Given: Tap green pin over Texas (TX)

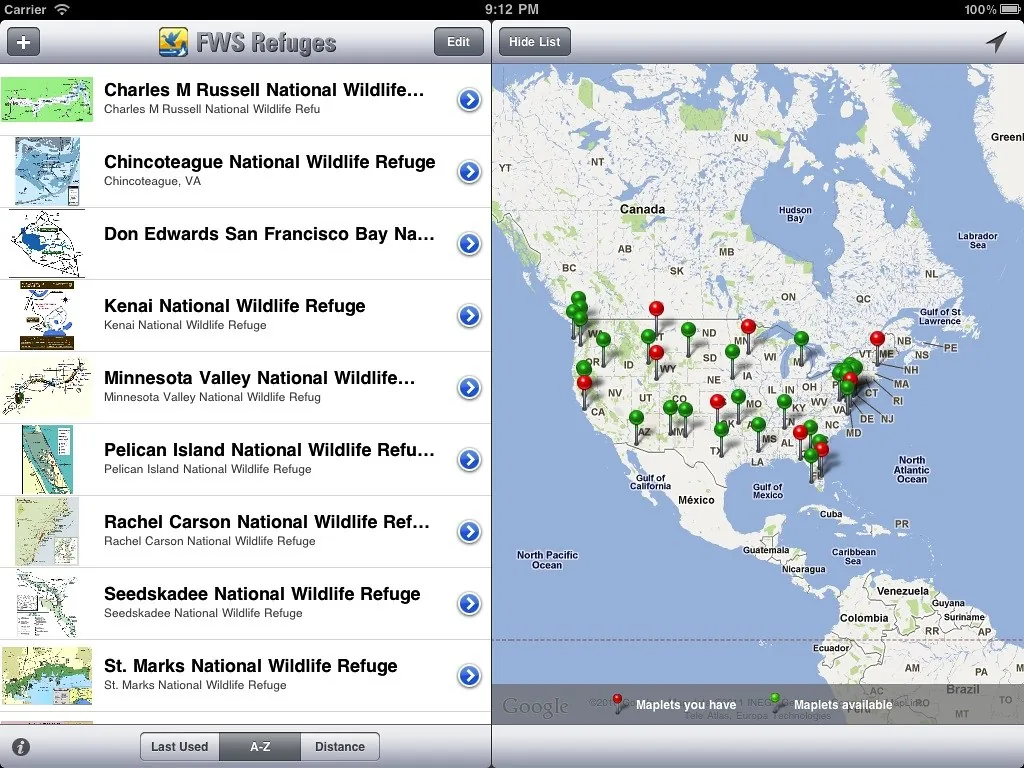Looking at the screenshot, I should coord(721,429).
